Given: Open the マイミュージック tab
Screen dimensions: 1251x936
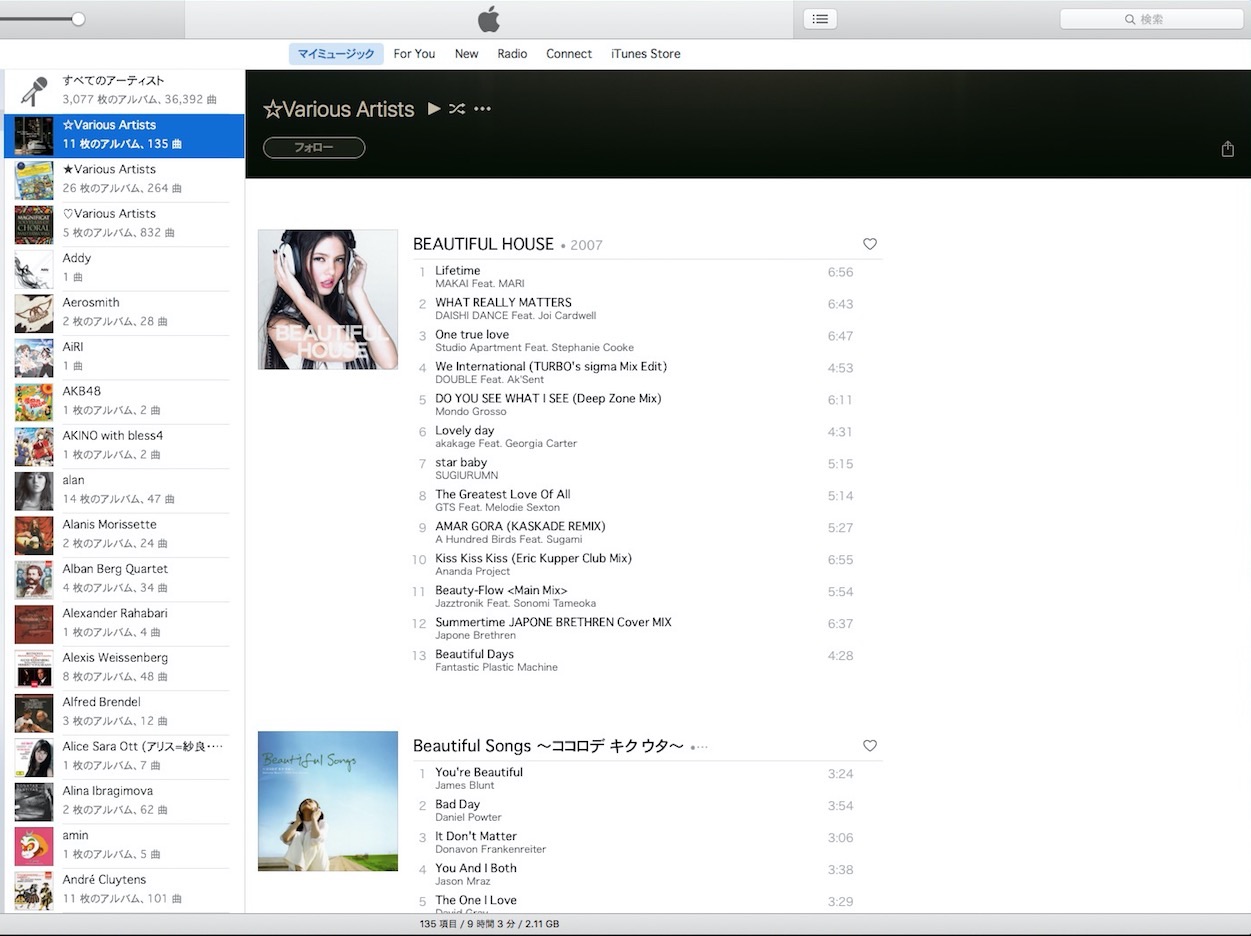Looking at the screenshot, I should click(x=336, y=54).
